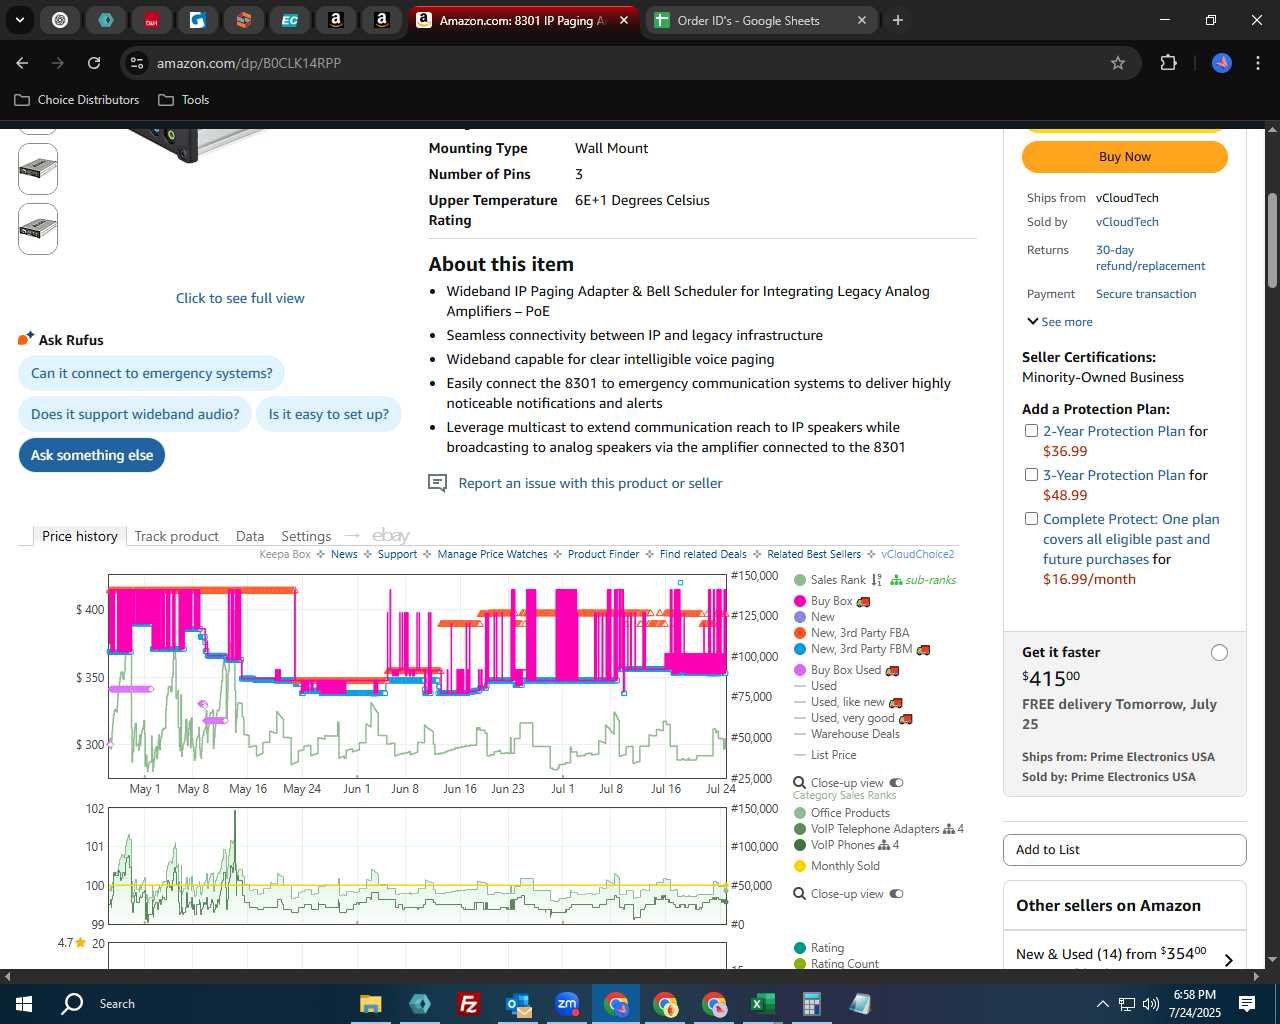Open Manage Price Watches link
Viewport: 1280px width, 1024px height.
pyautogui.click(x=492, y=554)
